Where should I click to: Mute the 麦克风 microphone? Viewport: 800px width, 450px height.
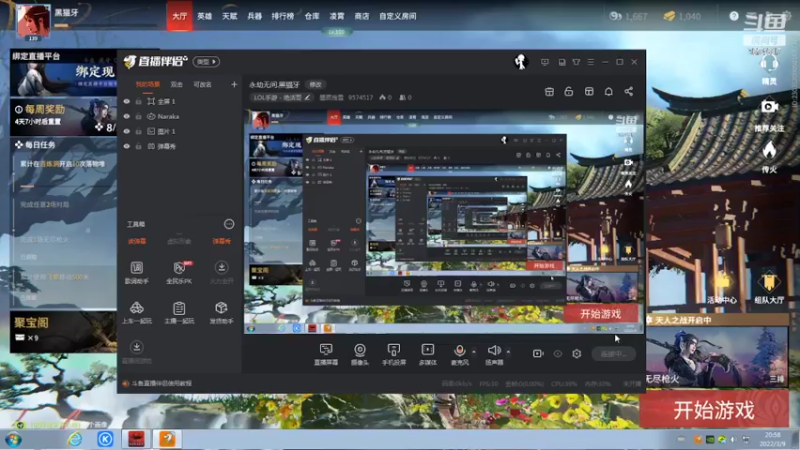(459, 354)
